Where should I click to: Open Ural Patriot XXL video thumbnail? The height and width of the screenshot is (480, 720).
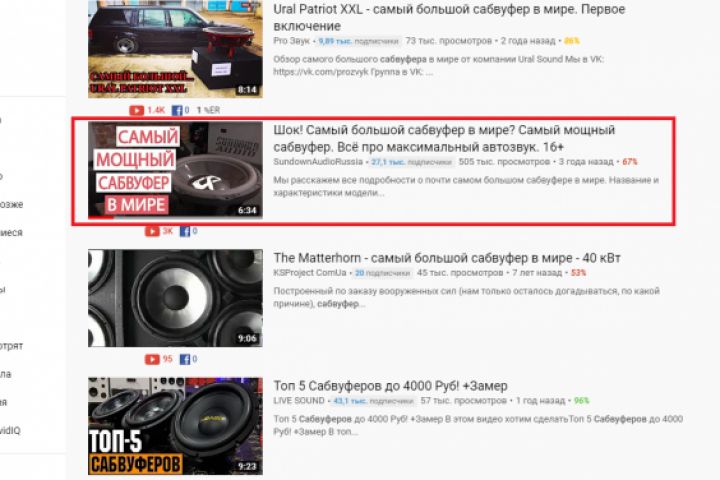[175, 49]
